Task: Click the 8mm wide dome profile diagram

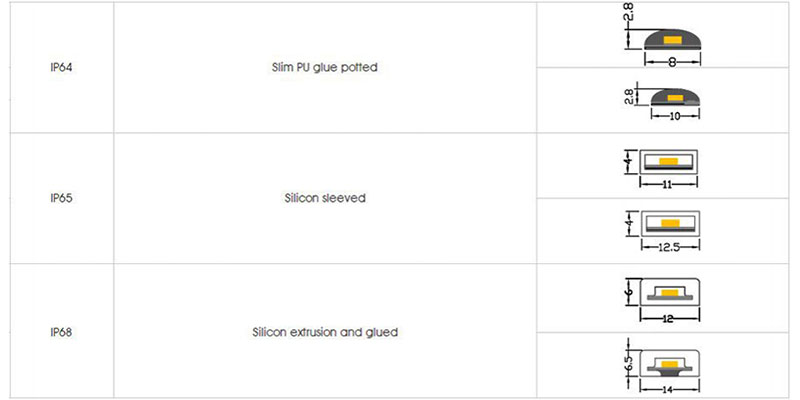Action: [663, 35]
